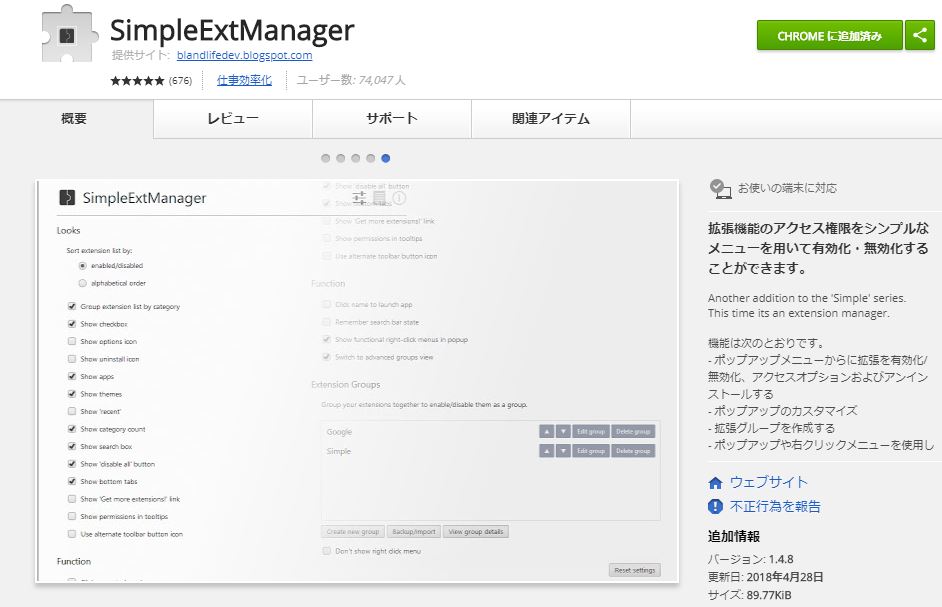Image resolution: width=942 pixels, height=607 pixels.
Task: Toggle the Show apps checkbox
Action: click(x=72, y=376)
